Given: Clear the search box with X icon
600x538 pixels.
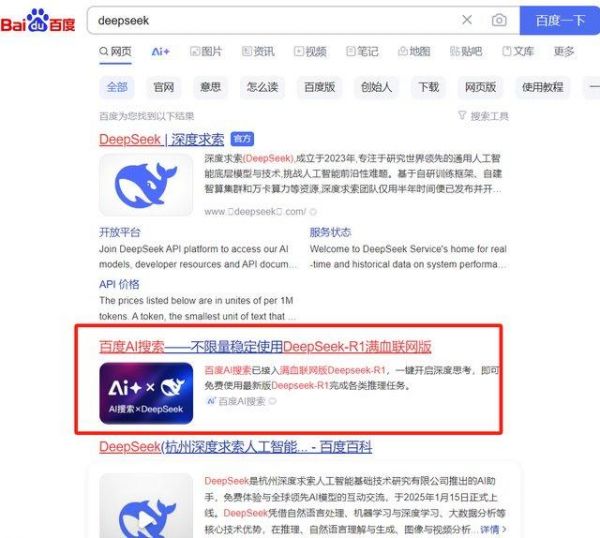Looking at the screenshot, I should tap(467, 20).
